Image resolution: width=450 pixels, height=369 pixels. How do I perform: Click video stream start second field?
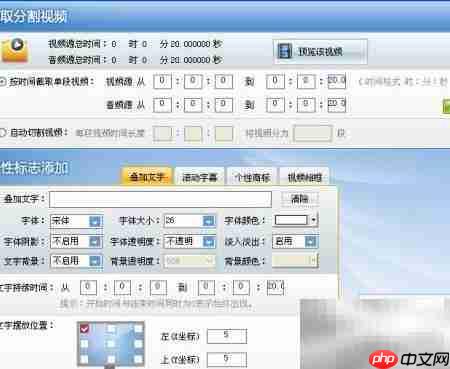pyautogui.click(x=224, y=81)
